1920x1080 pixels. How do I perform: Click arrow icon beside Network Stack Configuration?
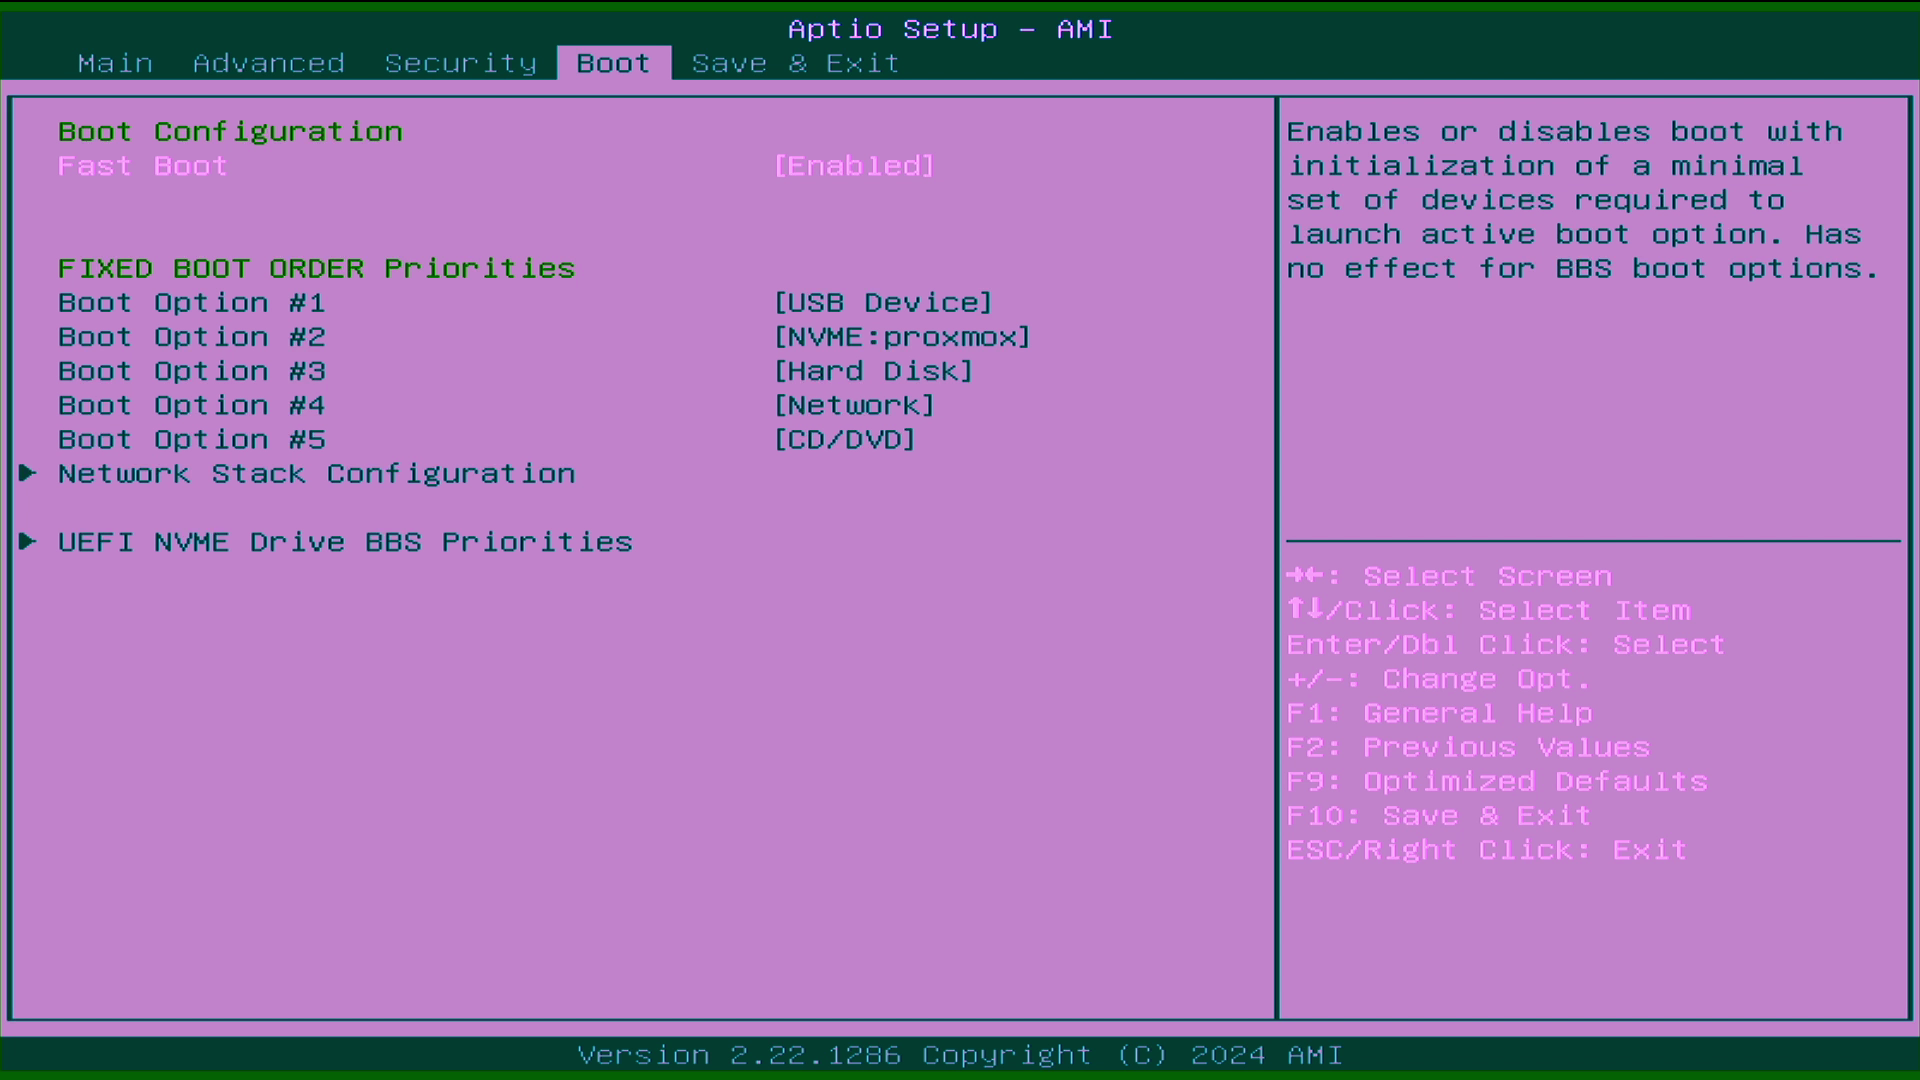[x=28, y=473]
